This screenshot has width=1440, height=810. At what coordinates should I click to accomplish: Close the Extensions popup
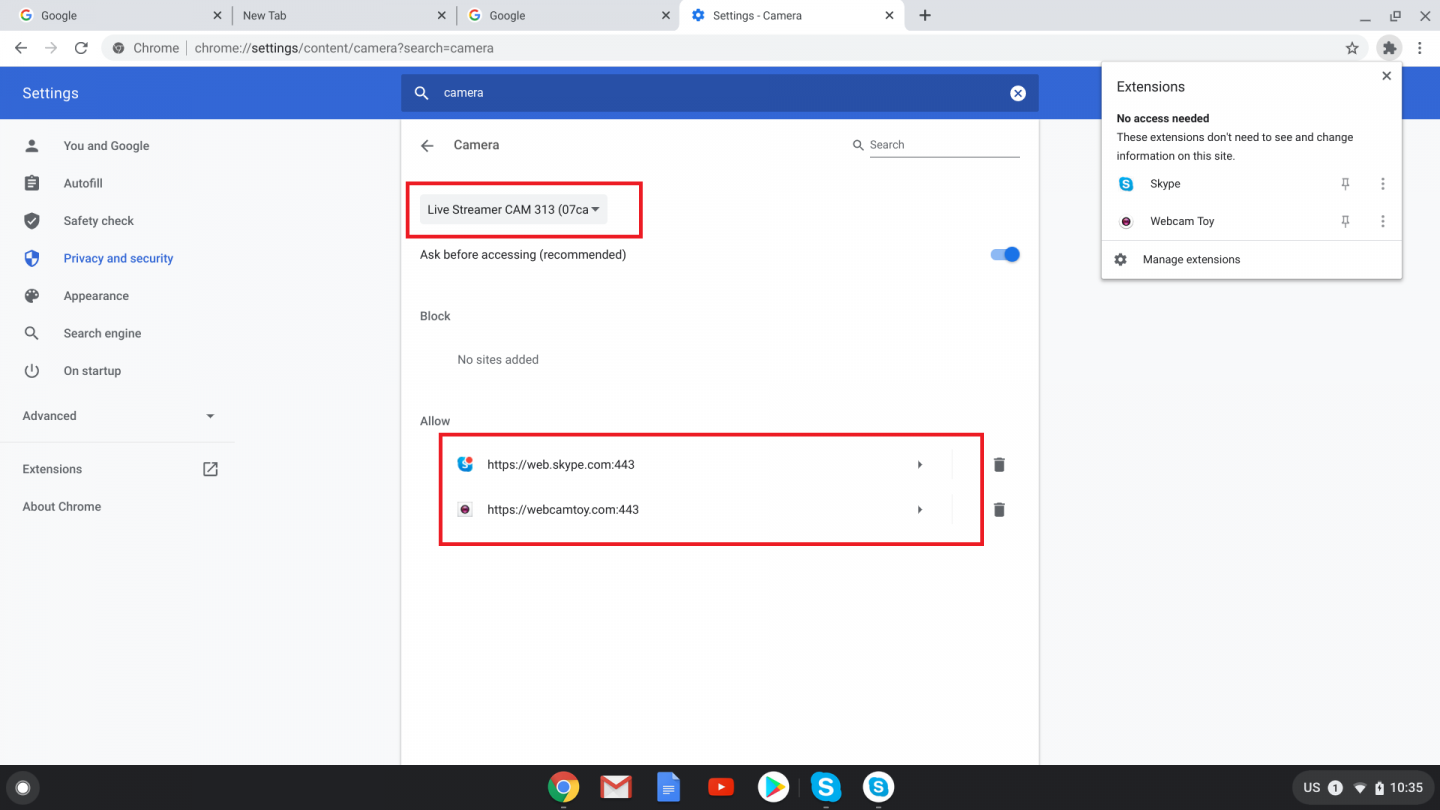pos(1385,76)
